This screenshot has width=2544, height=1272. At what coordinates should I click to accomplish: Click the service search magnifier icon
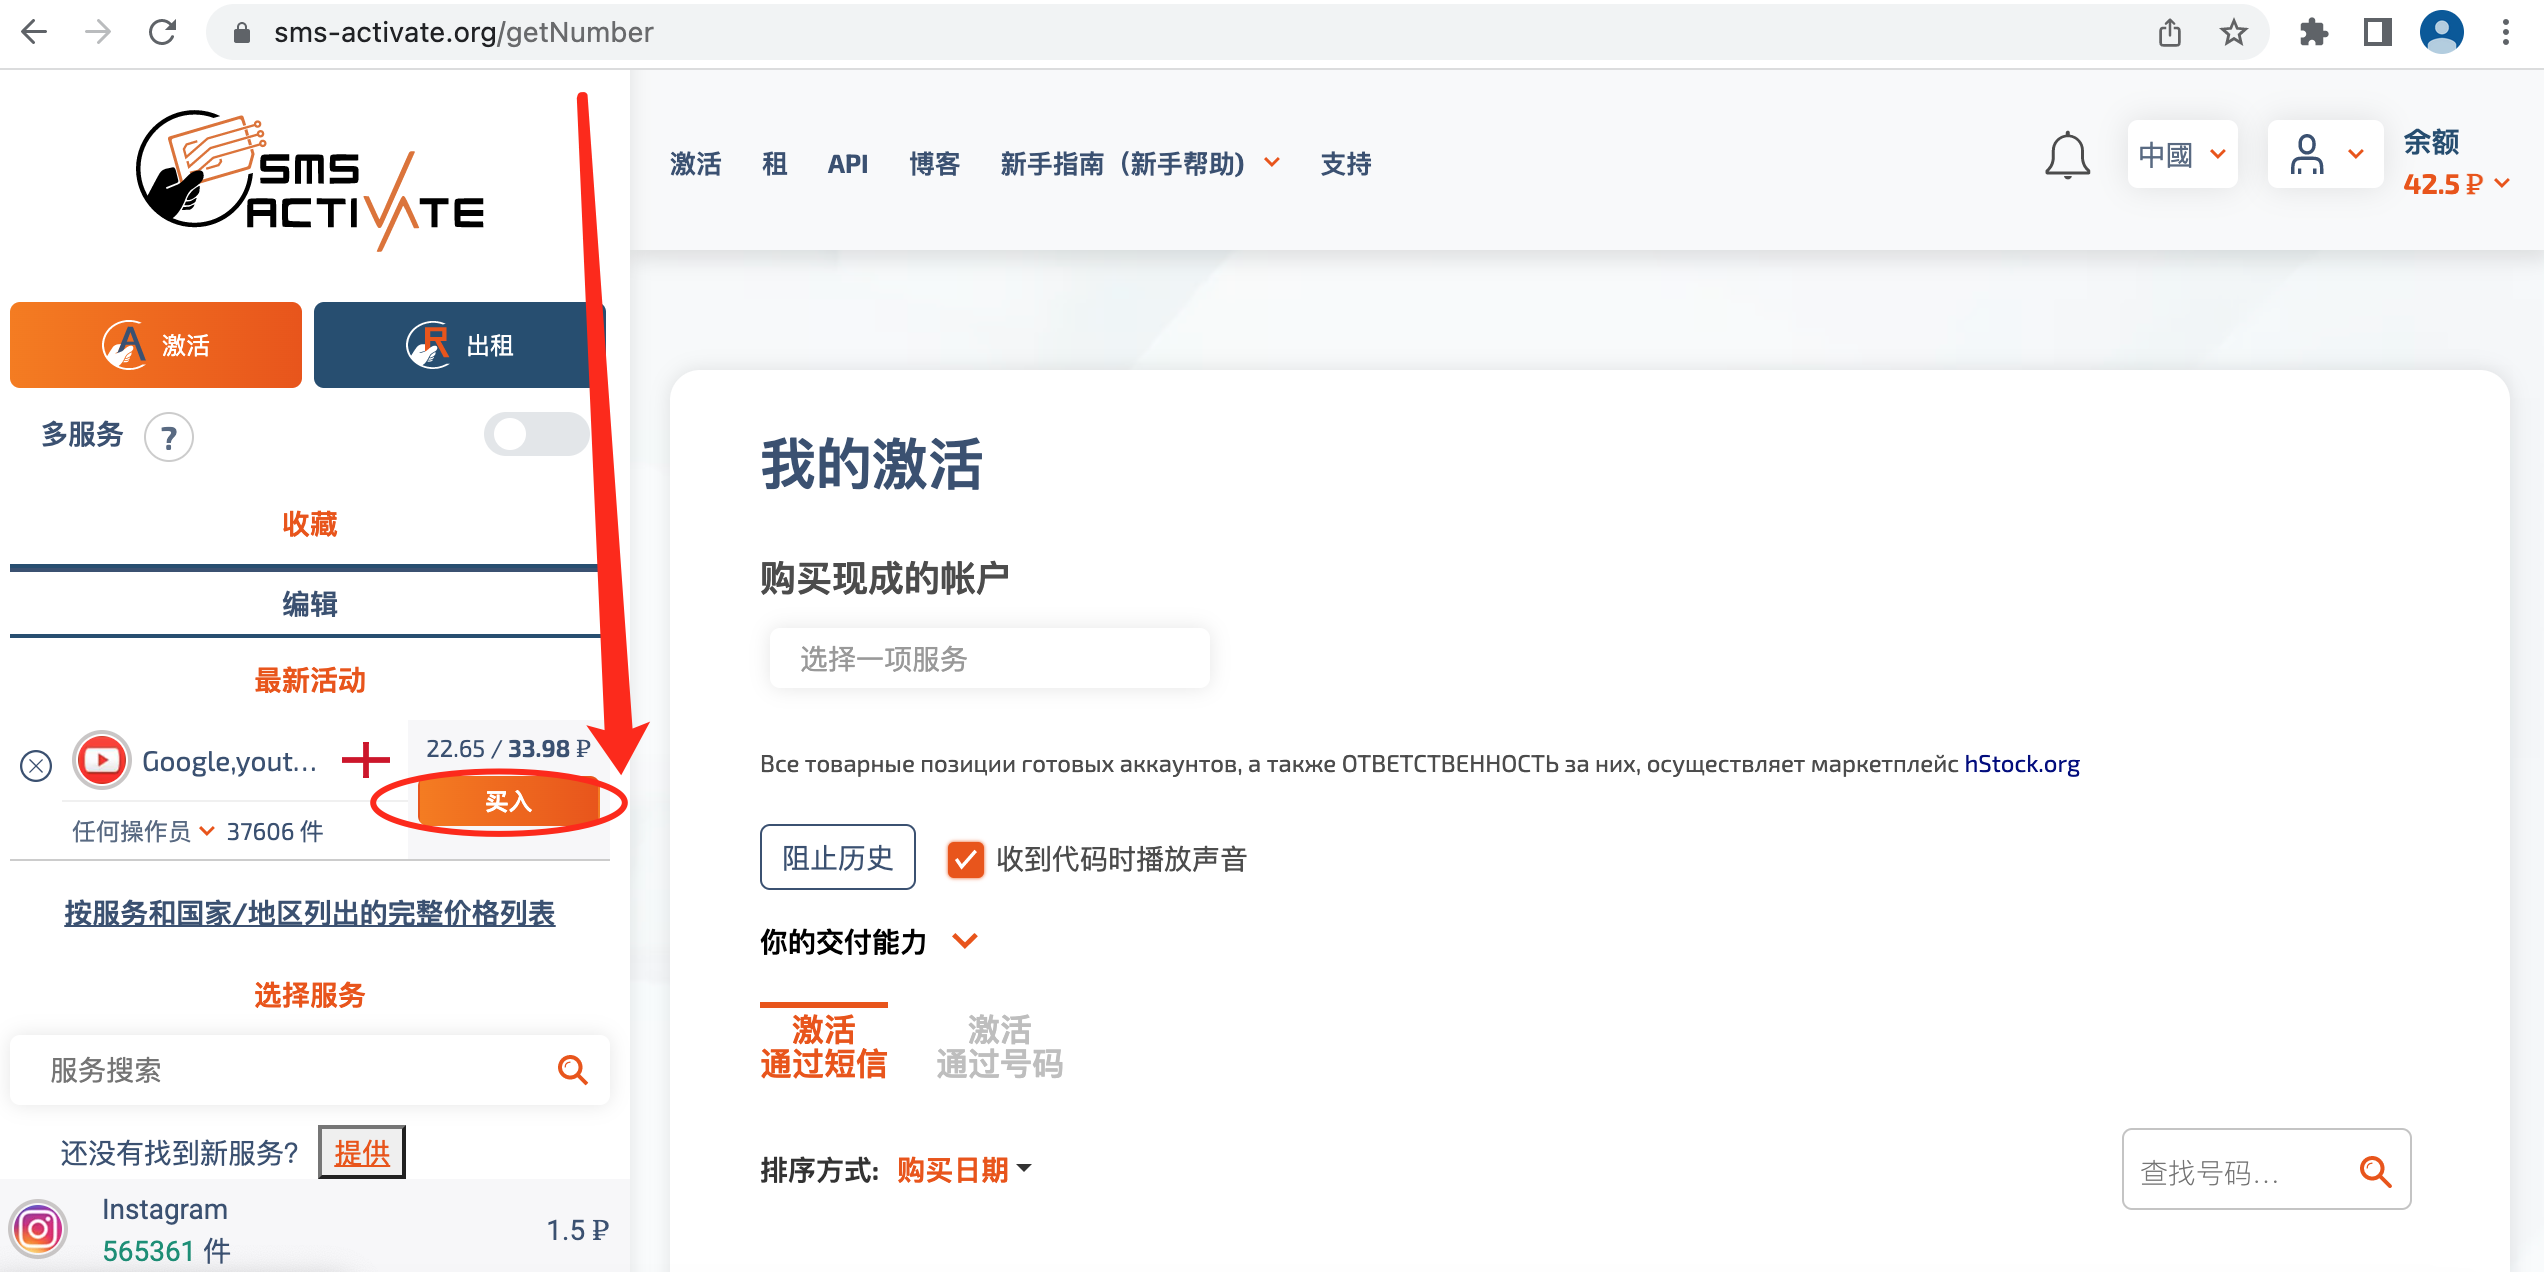click(x=572, y=1070)
